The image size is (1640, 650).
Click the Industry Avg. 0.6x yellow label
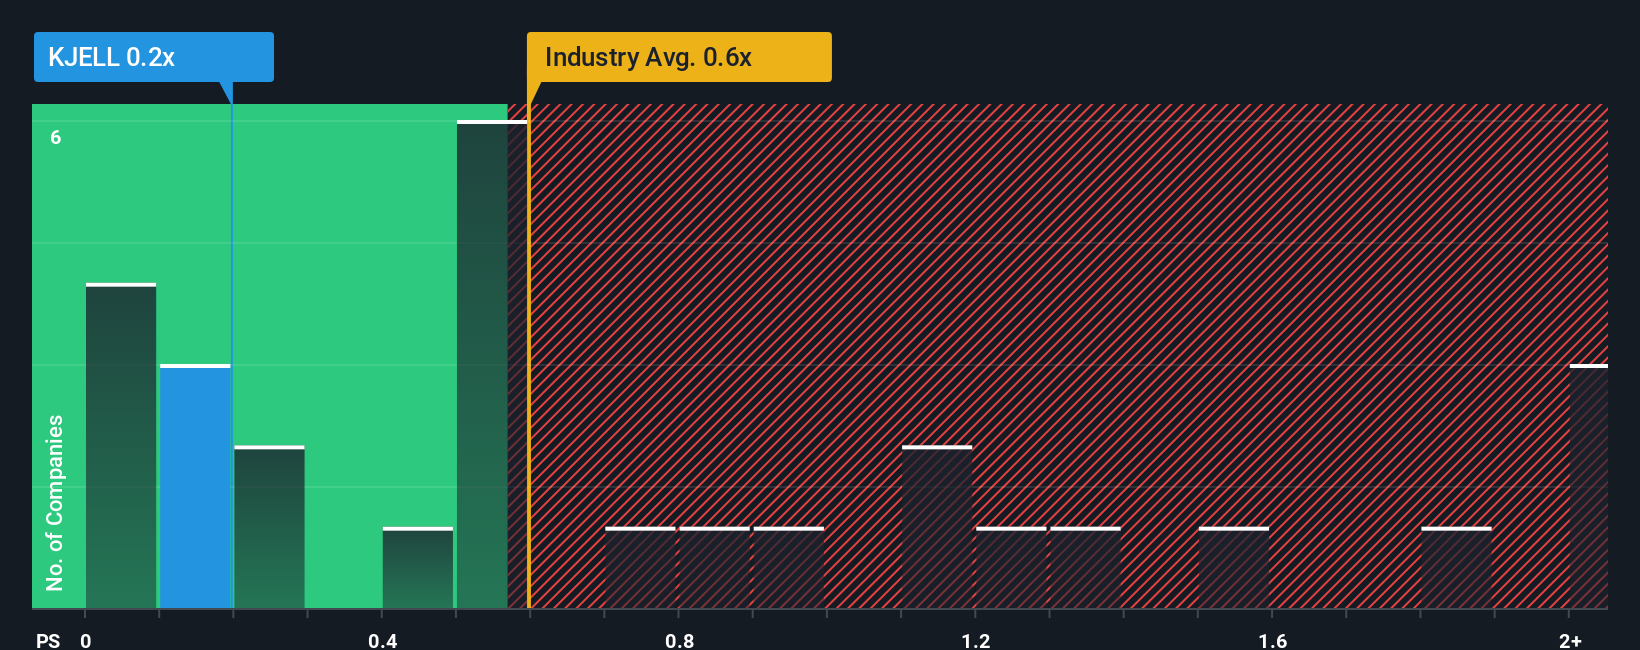click(679, 57)
